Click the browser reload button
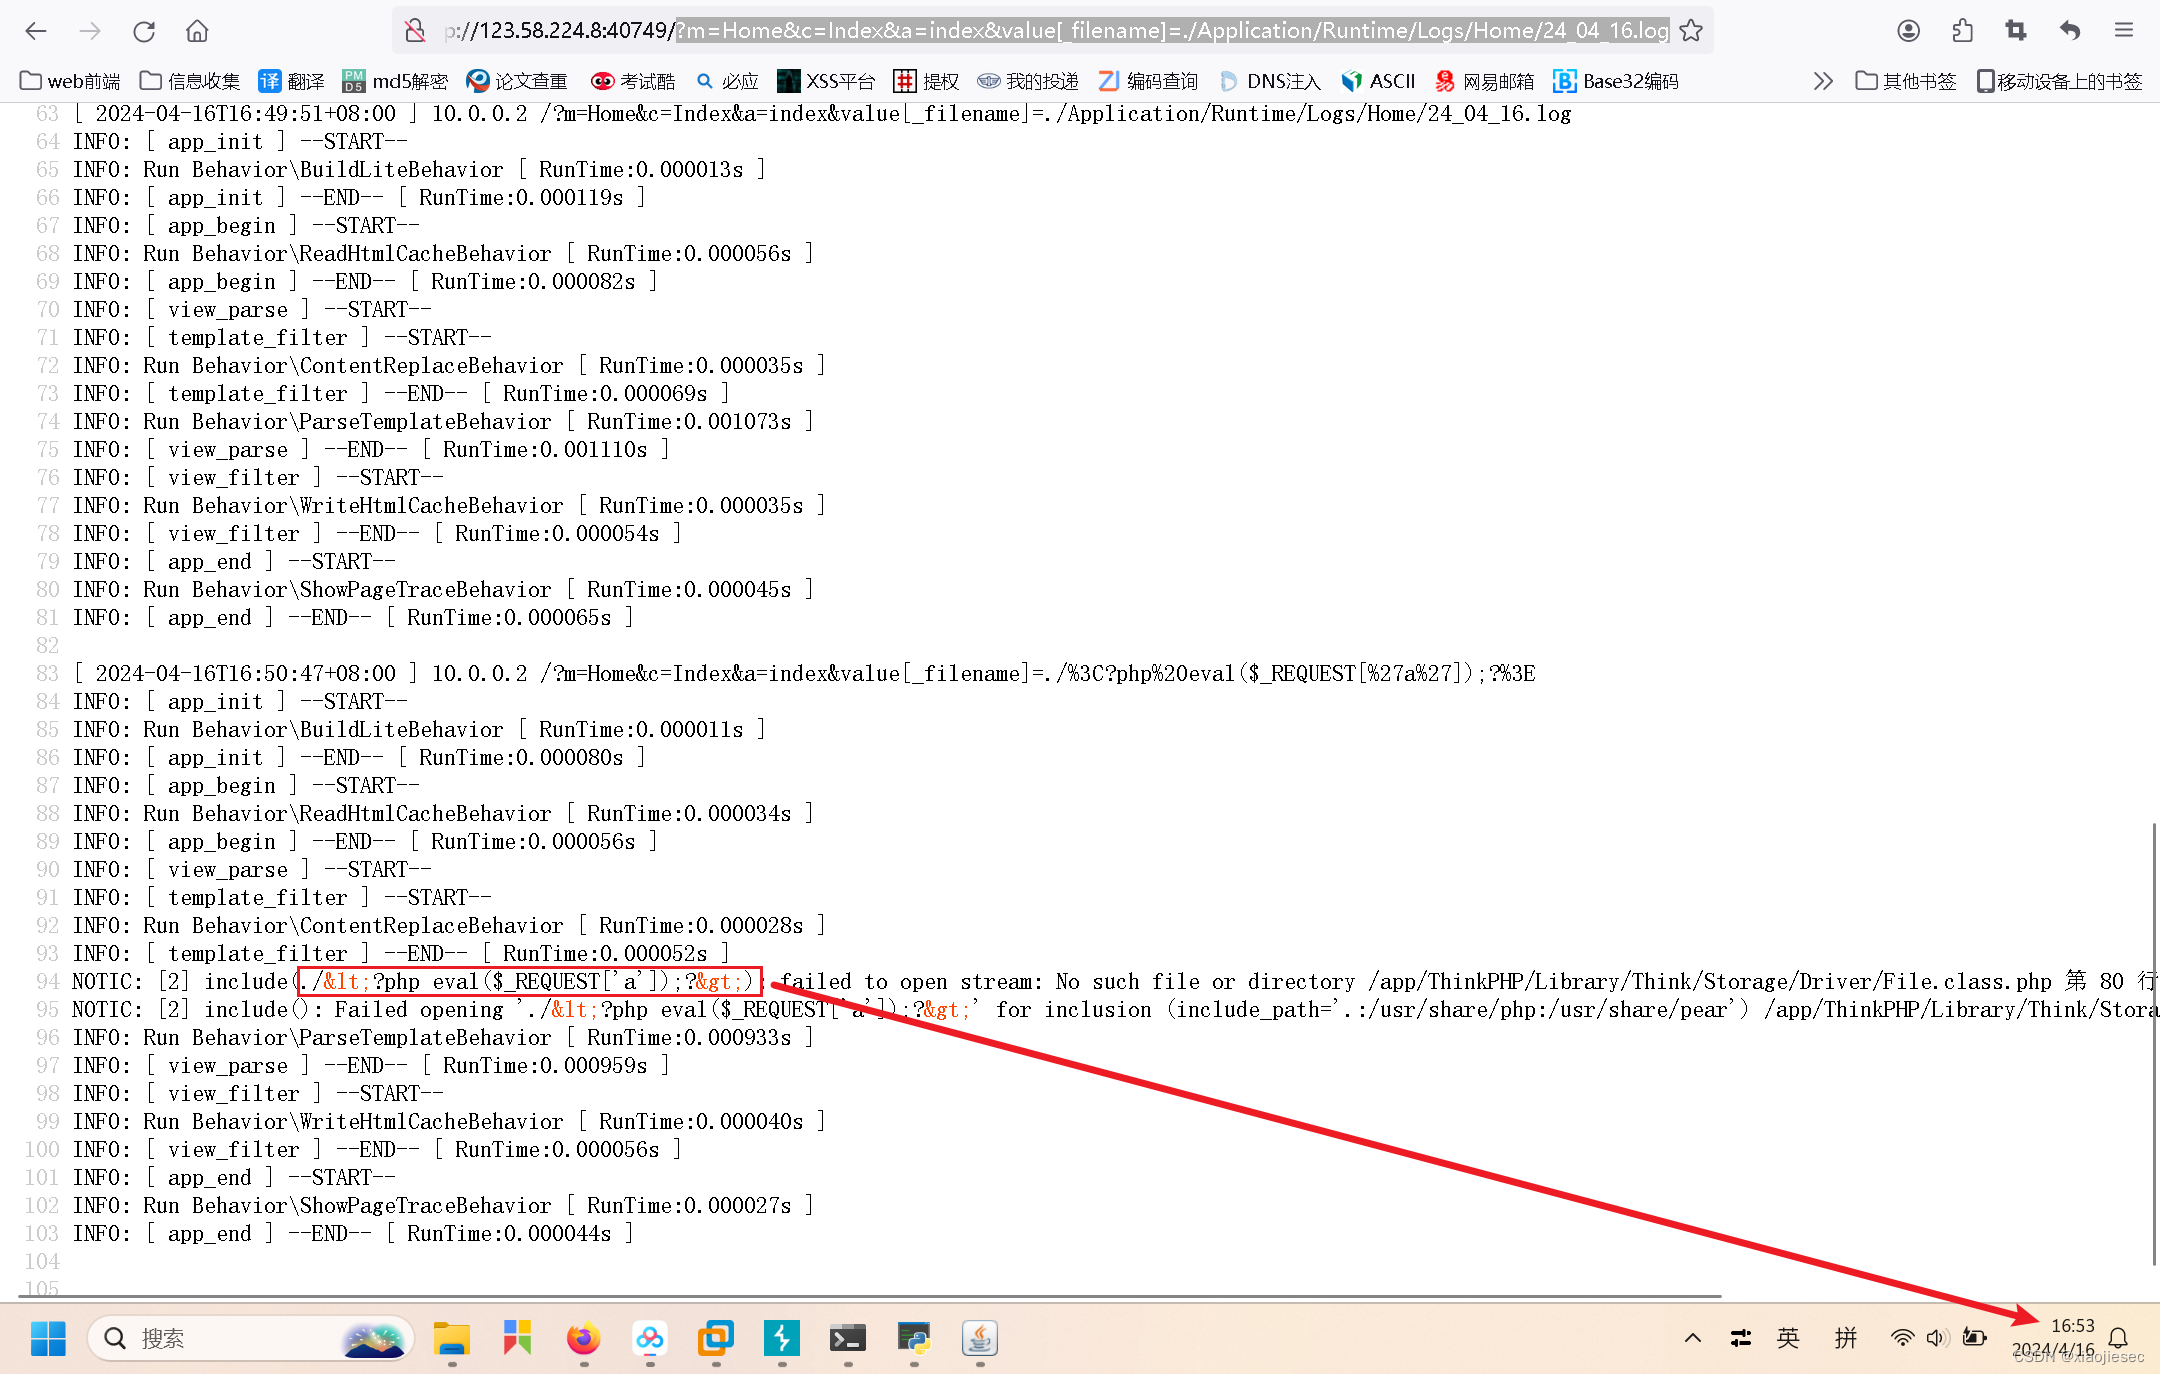 click(x=144, y=31)
